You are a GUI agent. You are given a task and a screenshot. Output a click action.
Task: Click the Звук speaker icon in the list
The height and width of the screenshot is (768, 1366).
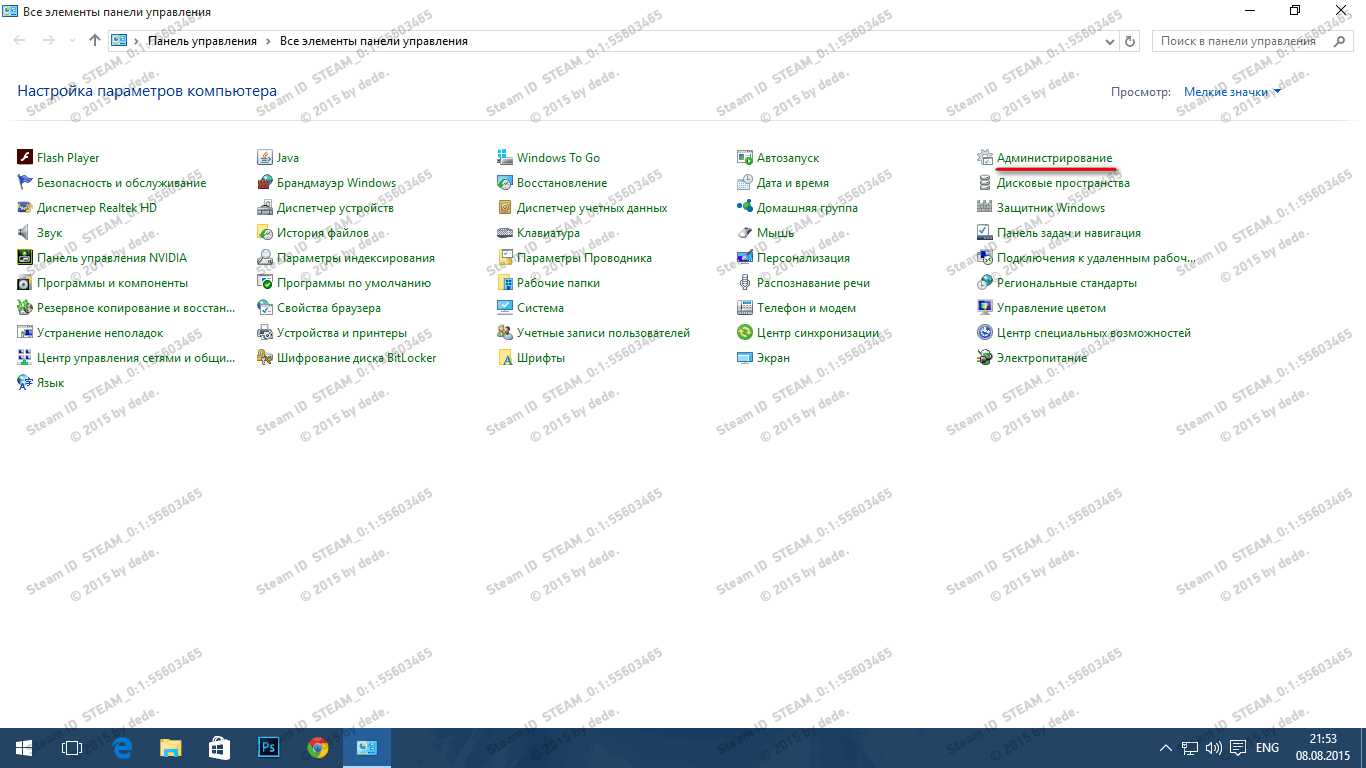(x=26, y=233)
